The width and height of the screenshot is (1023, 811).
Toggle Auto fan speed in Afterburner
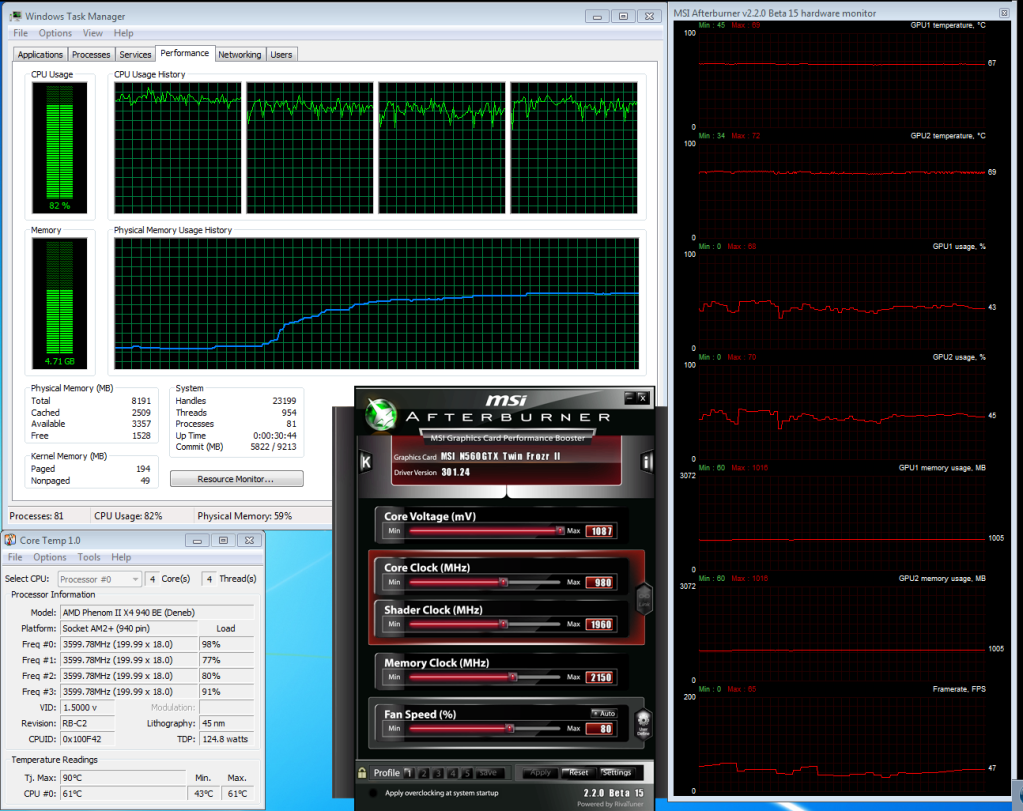(x=604, y=713)
